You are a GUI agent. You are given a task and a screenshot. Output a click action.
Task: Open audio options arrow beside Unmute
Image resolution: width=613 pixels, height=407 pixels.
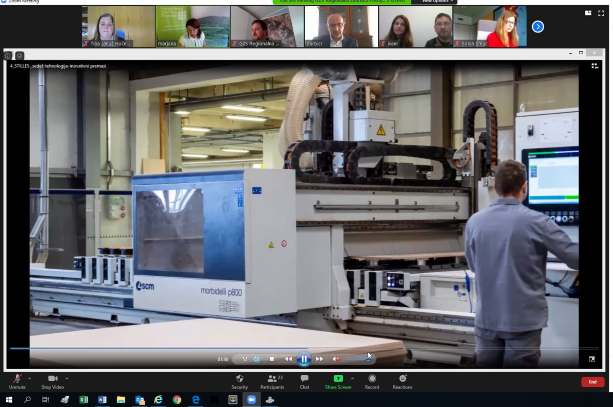click(x=30, y=378)
